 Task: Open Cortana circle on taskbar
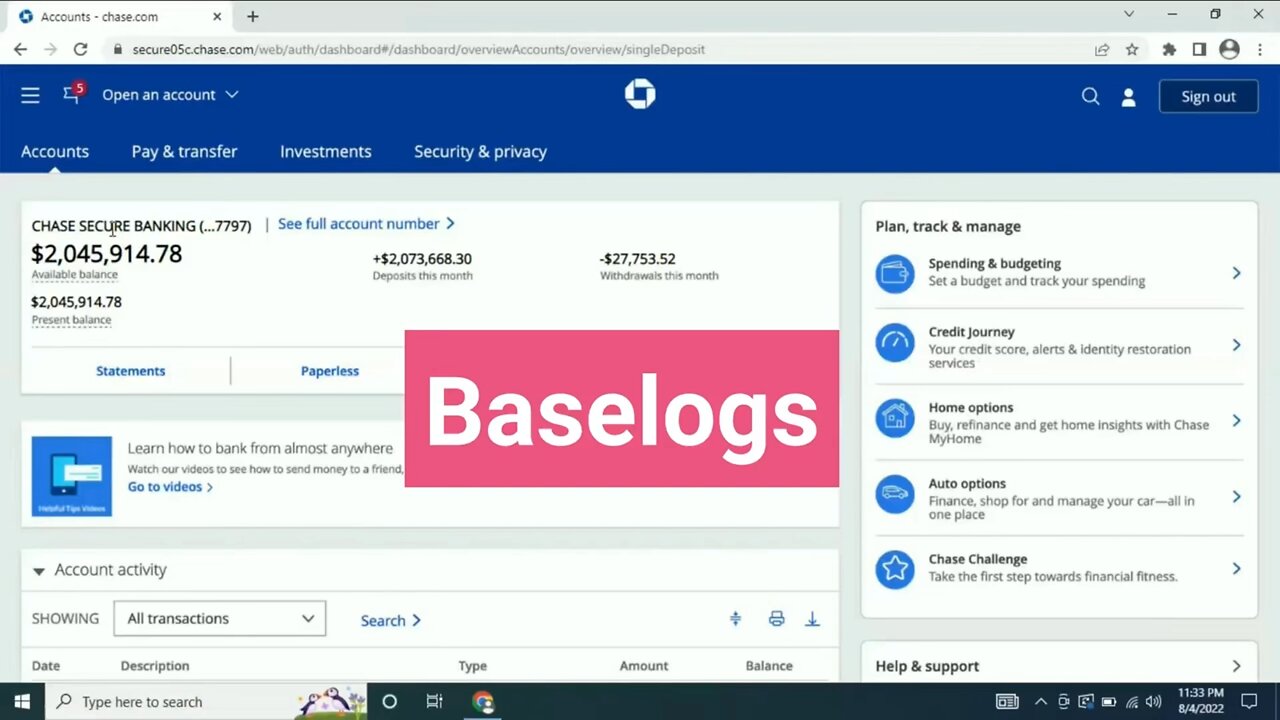pos(389,702)
